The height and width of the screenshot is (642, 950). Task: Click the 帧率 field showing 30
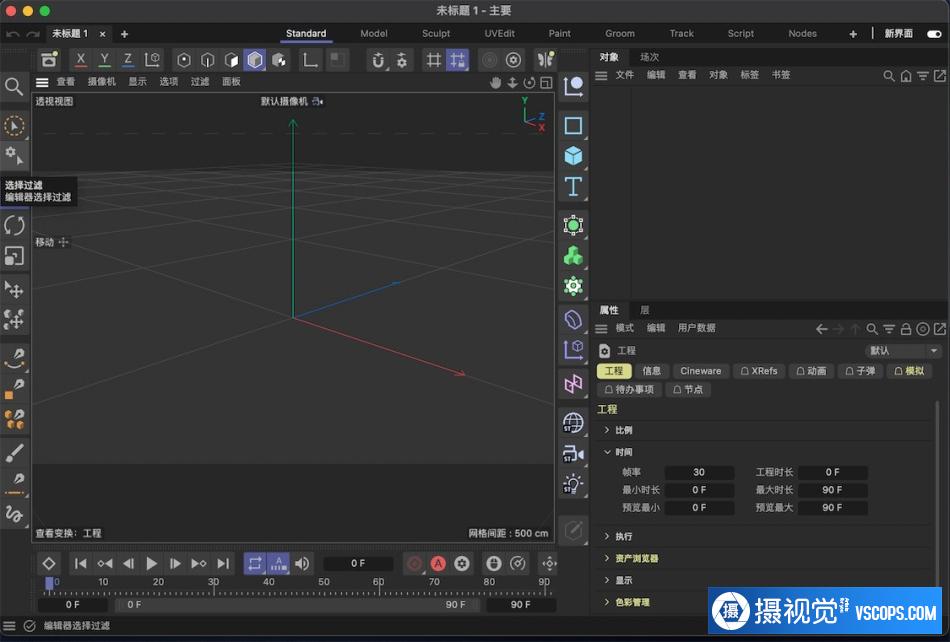click(699, 472)
